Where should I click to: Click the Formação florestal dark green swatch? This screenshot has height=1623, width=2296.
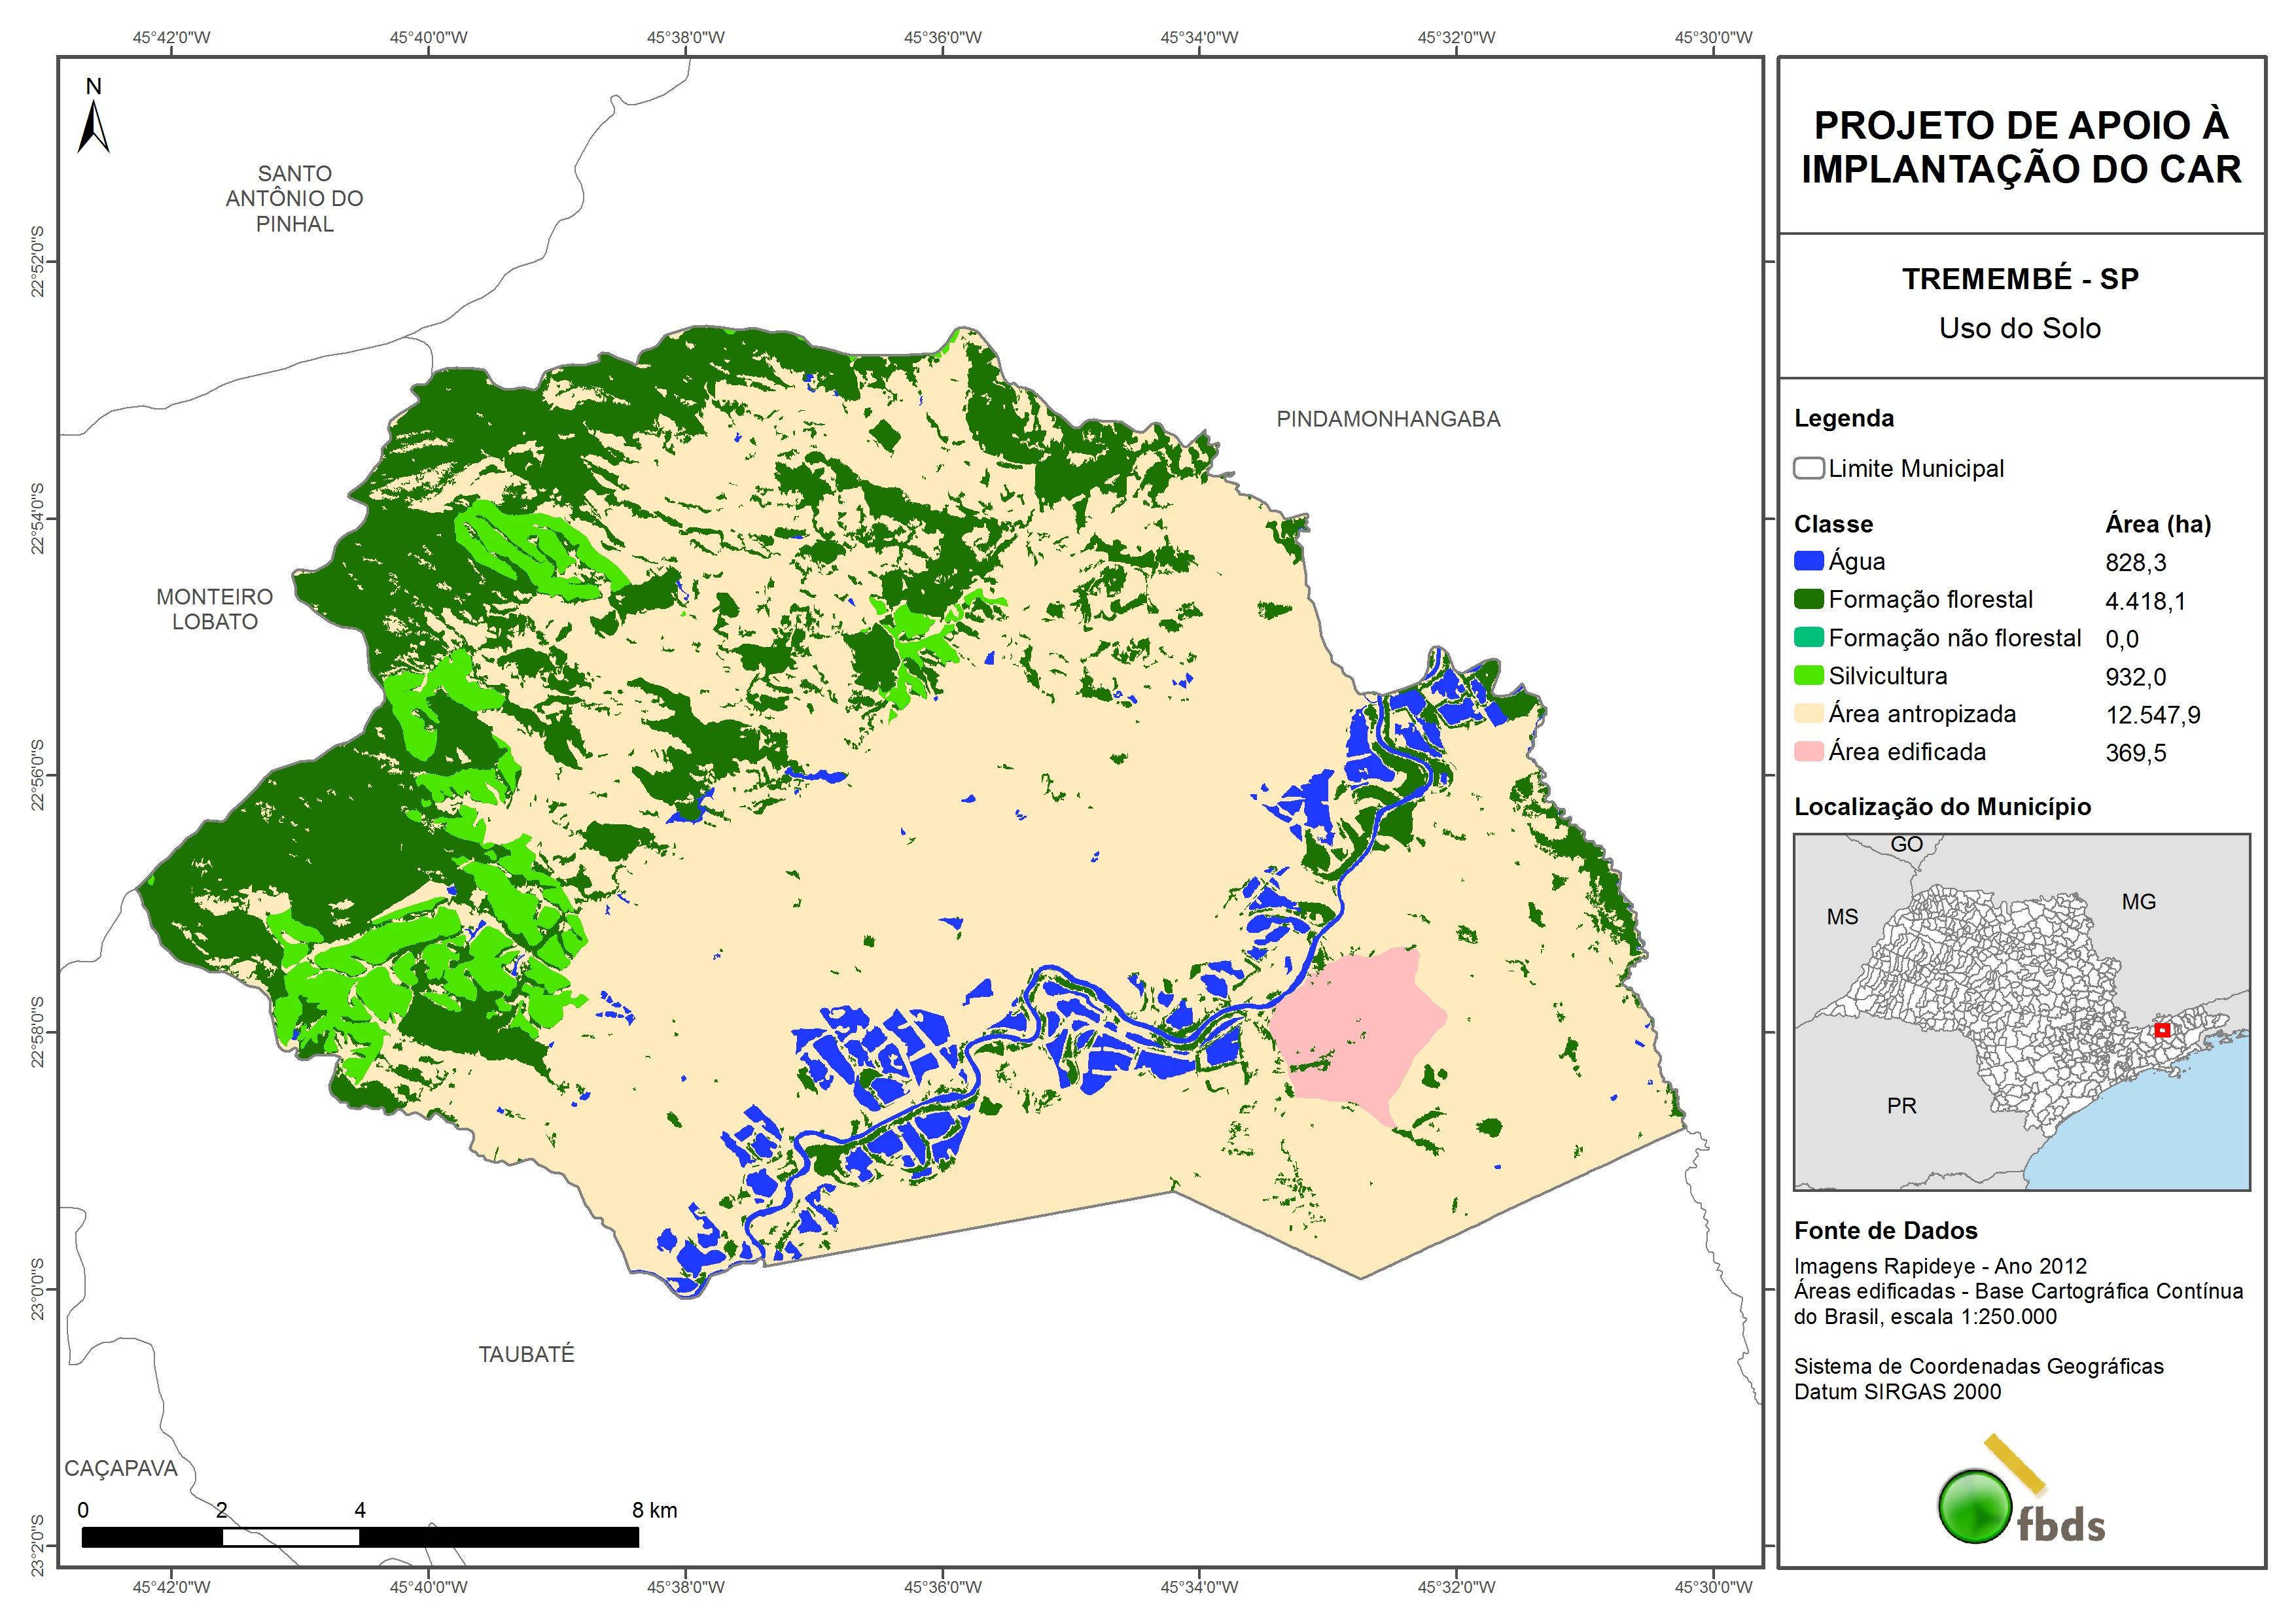point(1808,599)
